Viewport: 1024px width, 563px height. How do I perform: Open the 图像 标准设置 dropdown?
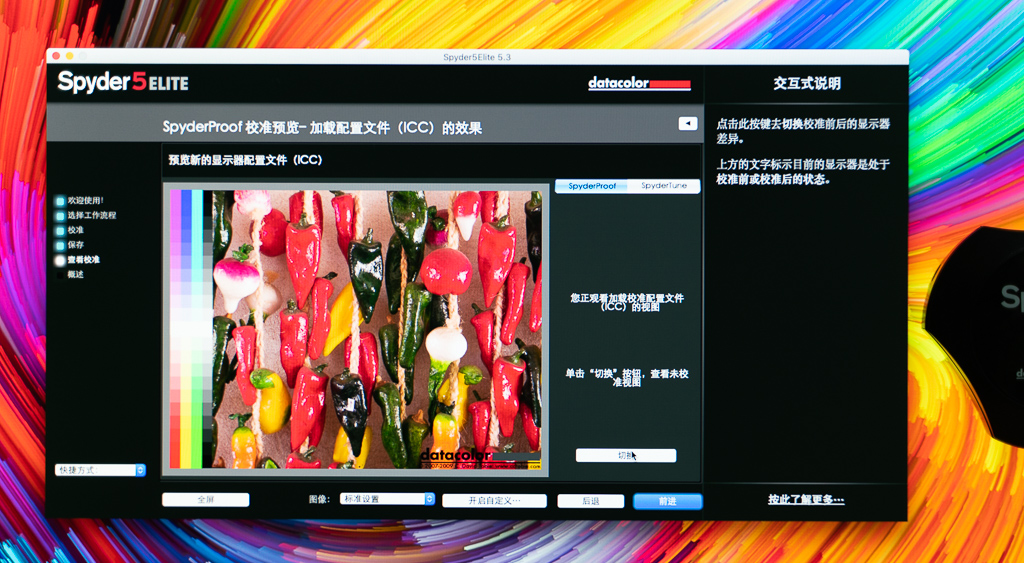tap(387, 499)
